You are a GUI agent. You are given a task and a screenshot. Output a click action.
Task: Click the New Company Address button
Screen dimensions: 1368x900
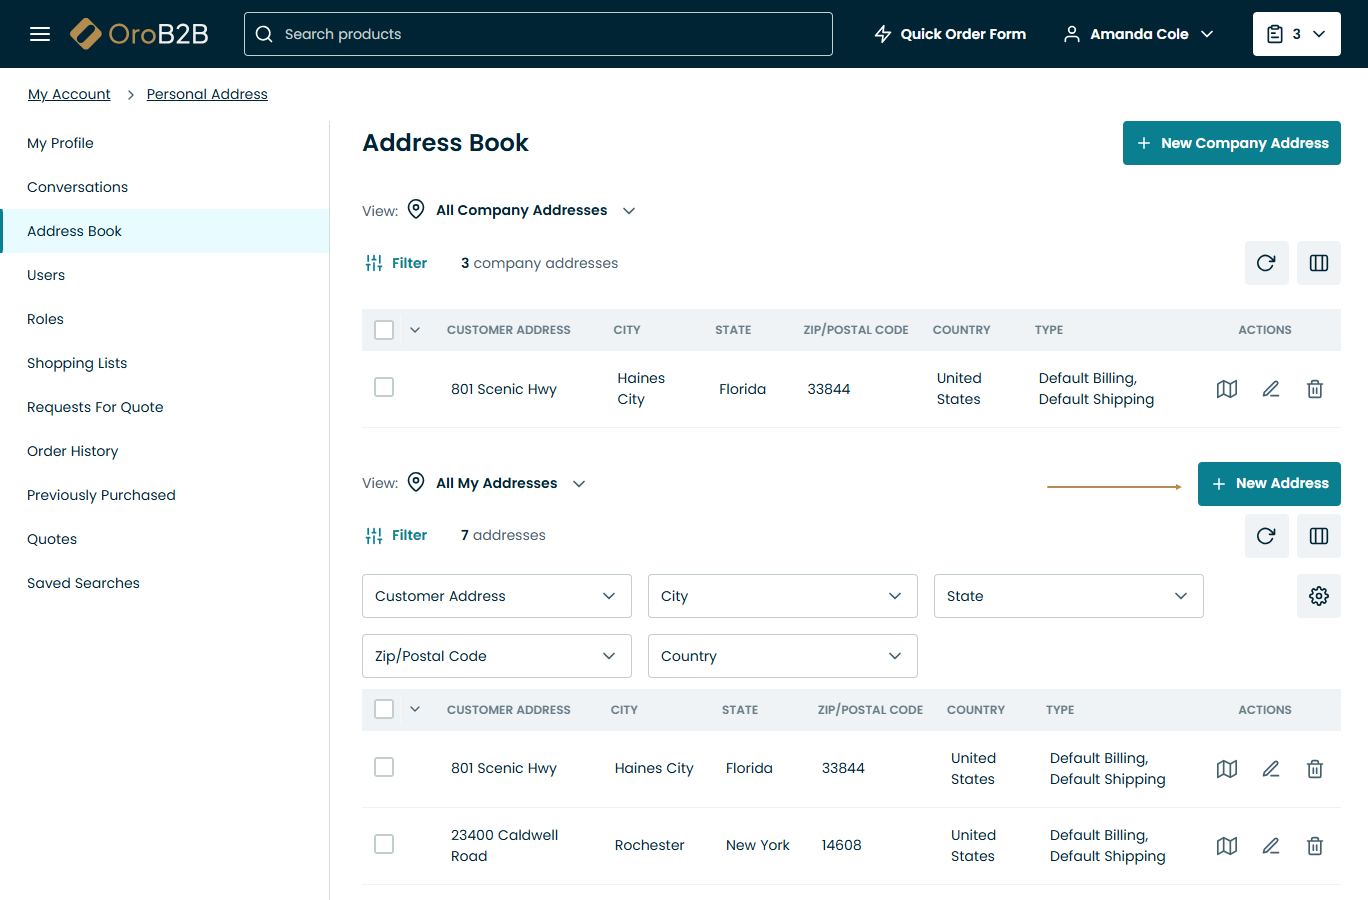click(1231, 143)
